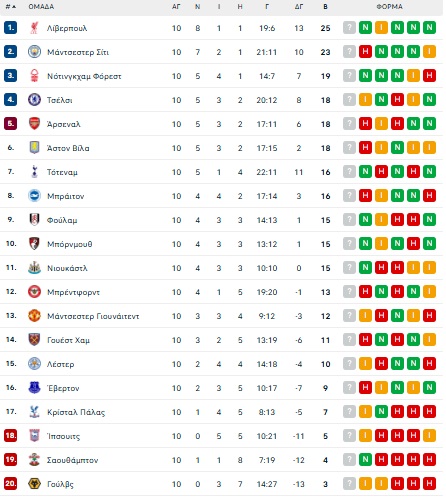Click the Tottenham cockerel crest icon

[x=34, y=172]
